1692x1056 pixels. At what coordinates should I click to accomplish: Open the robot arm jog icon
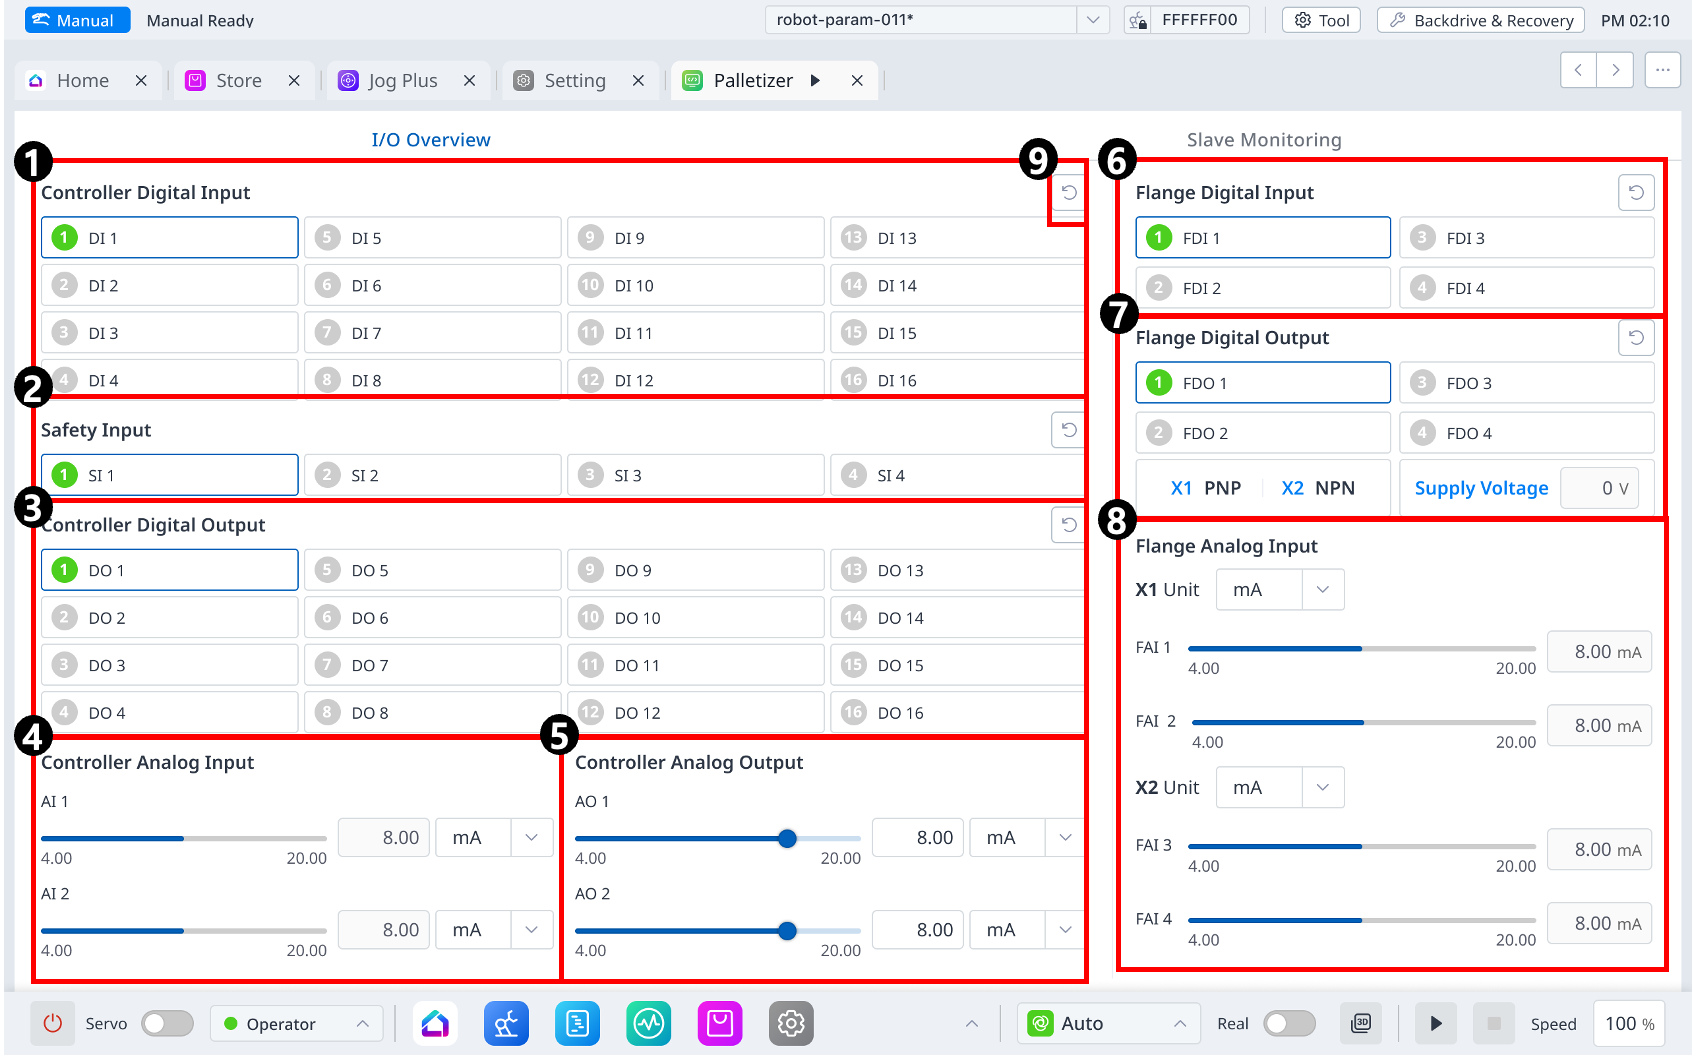[x=506, y=1023]
